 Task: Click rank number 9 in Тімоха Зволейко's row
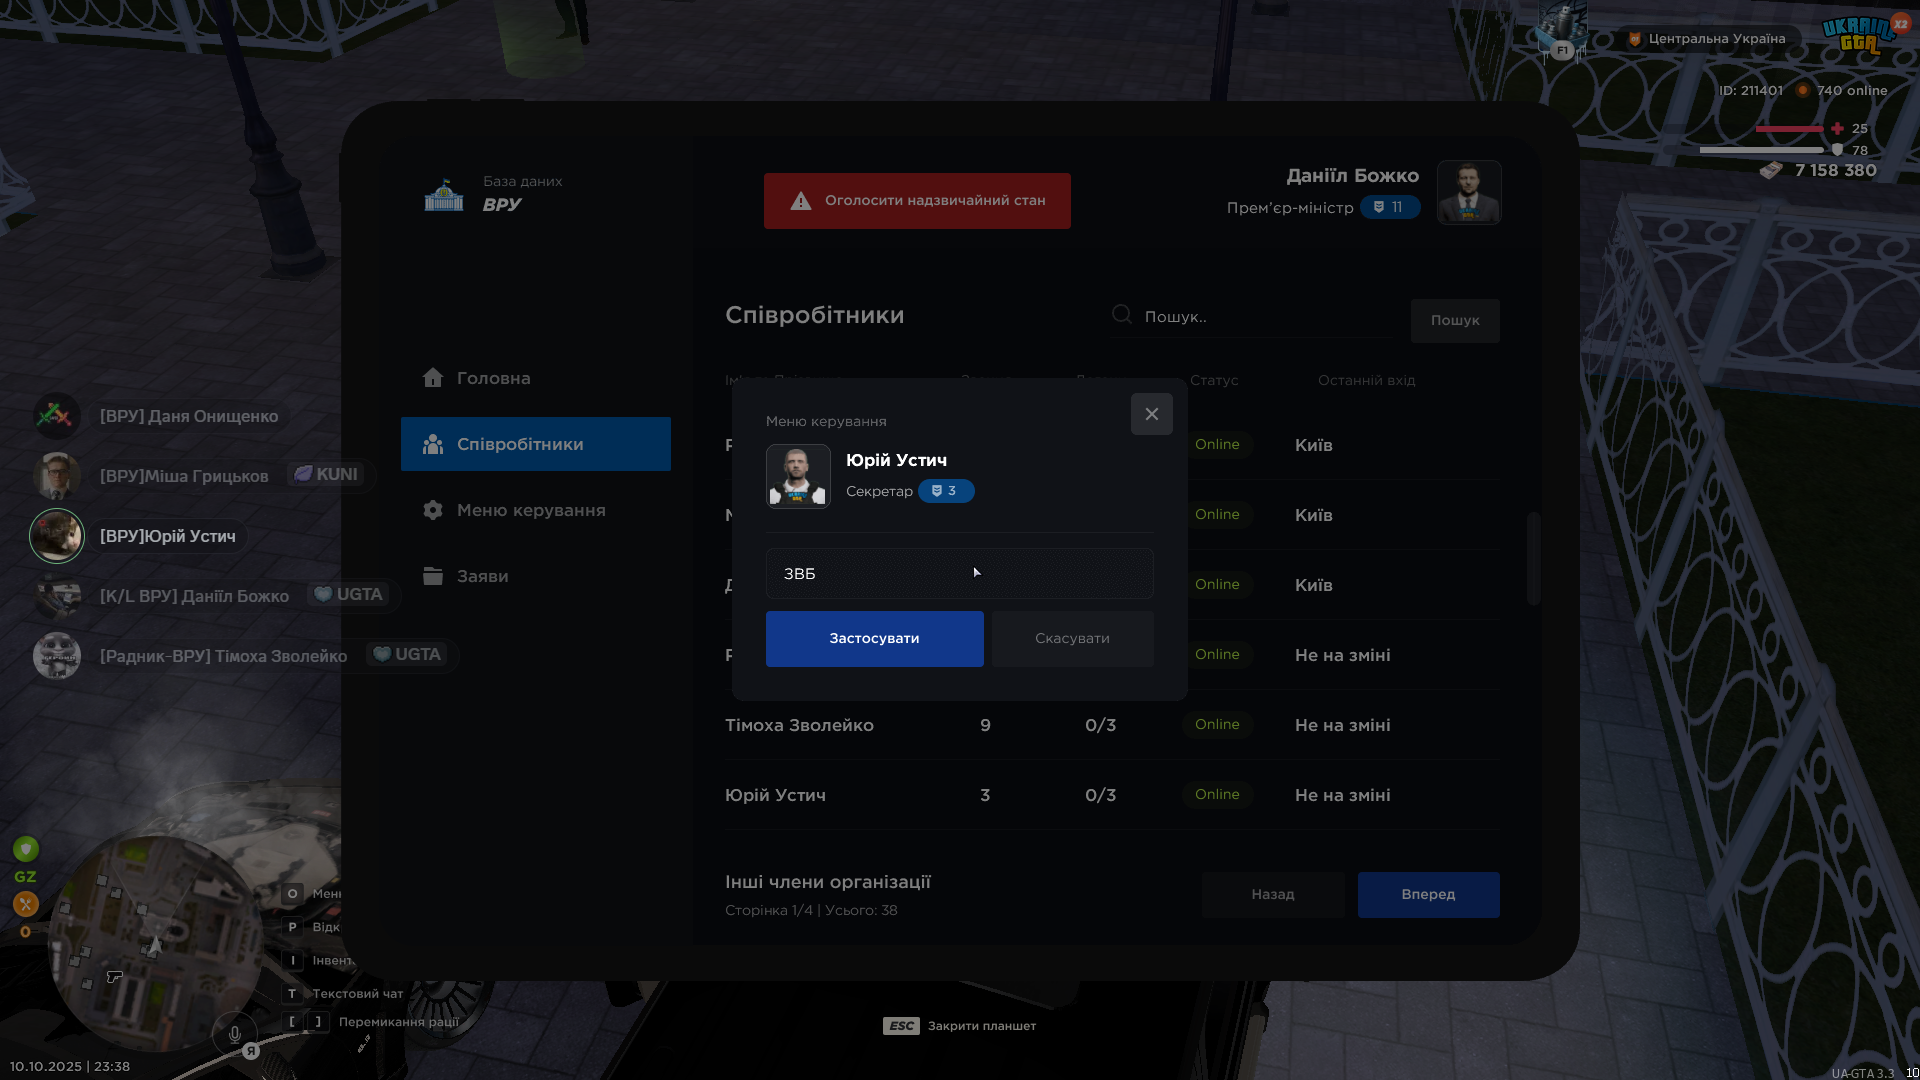(x=985, y=725)
